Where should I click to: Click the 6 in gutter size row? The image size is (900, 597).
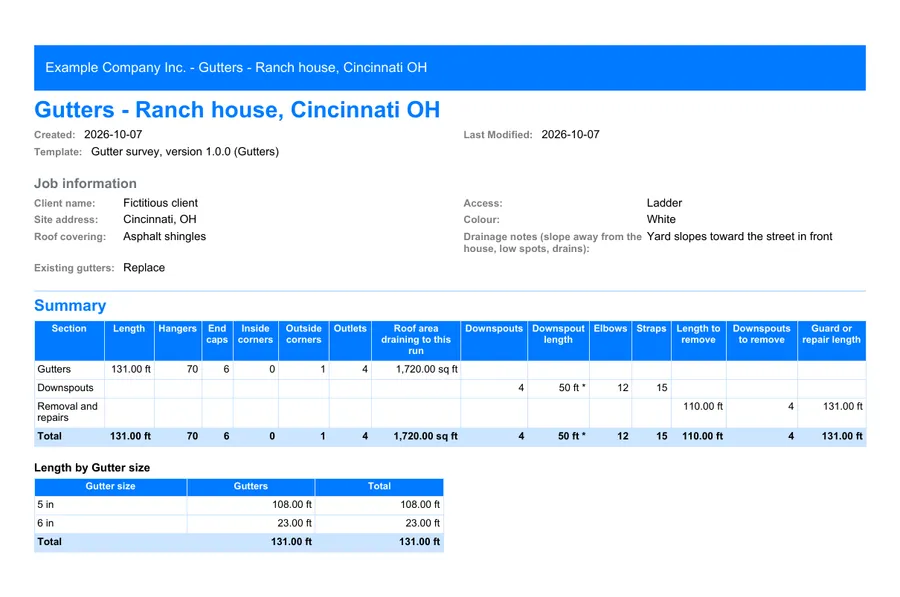pyautogui.click(x=239, y=524)
